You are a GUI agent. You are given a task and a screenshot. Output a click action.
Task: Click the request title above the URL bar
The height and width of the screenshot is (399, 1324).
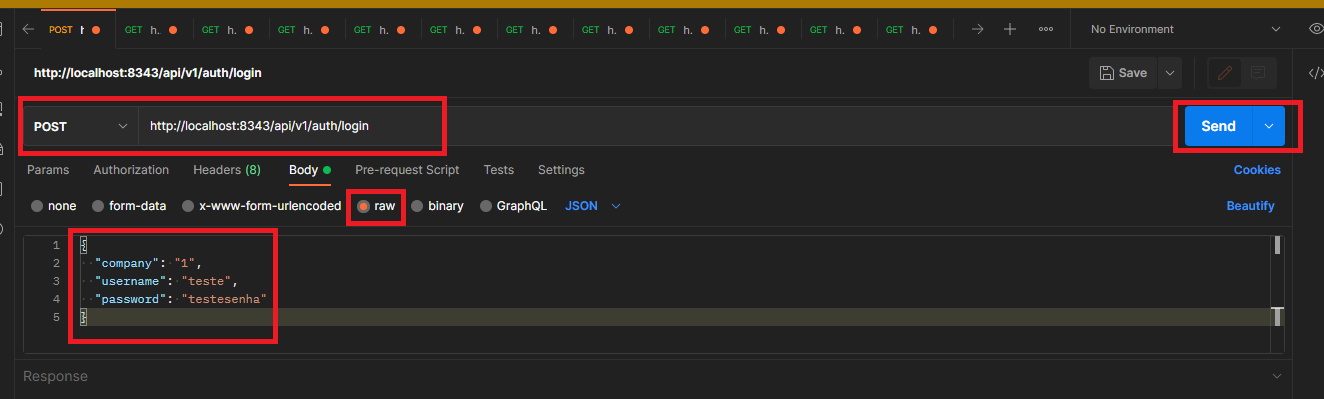point(148,73)
